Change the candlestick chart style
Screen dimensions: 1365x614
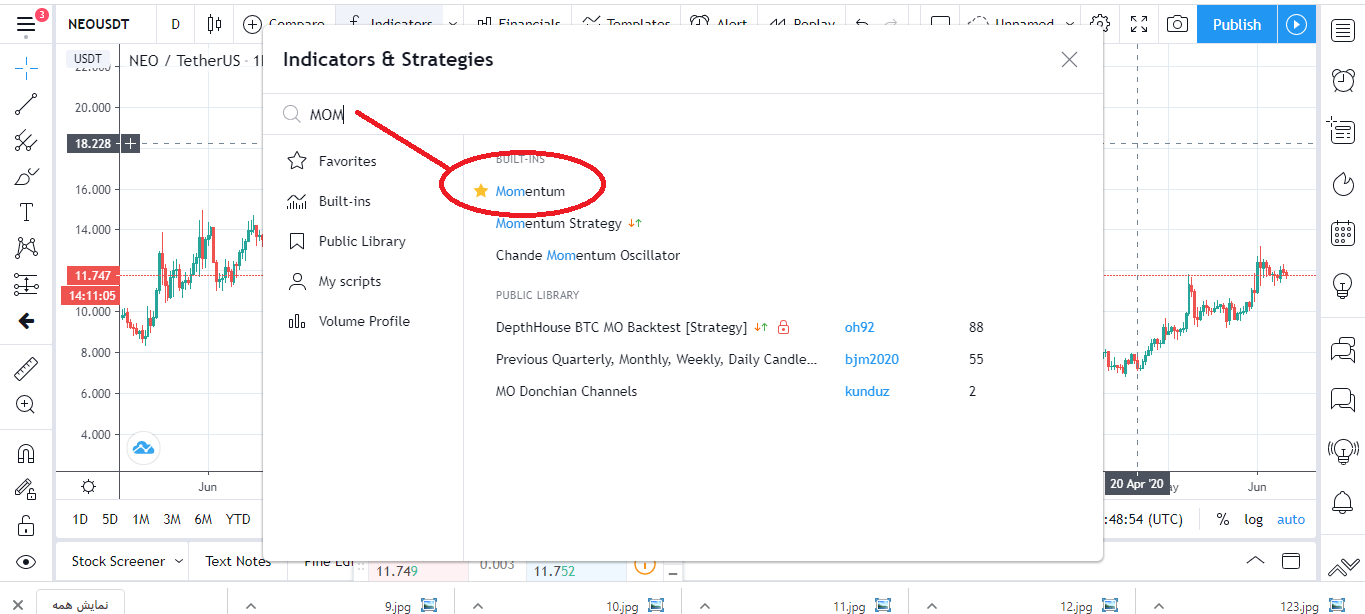[213, 24]
